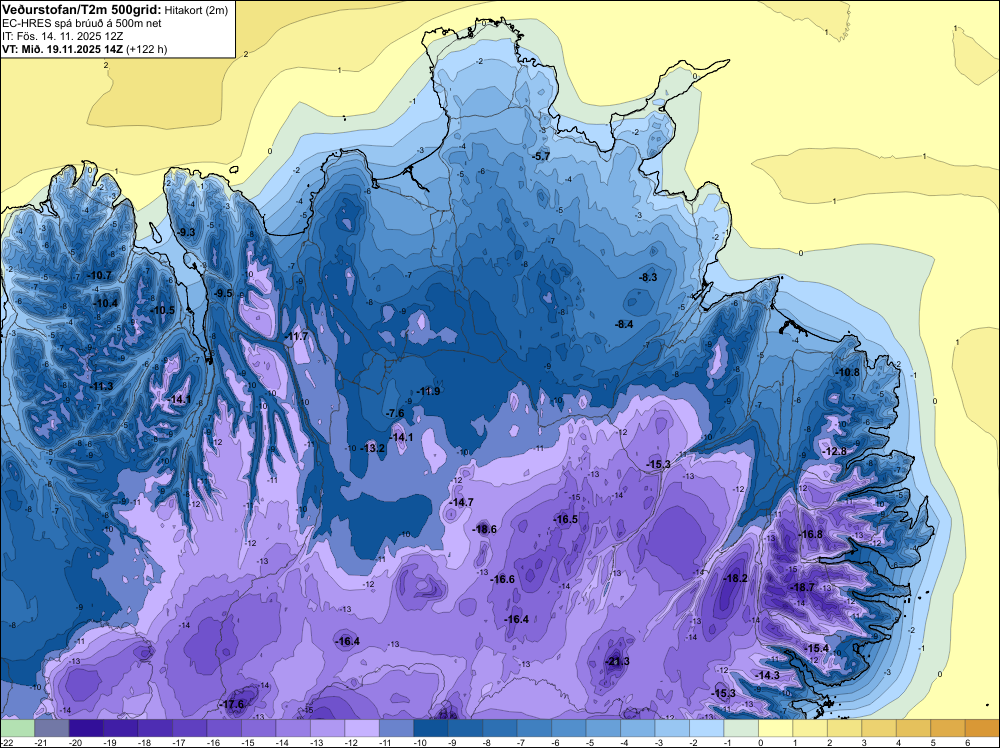Image resolution: width=1000 pixels, height=748 pixels.
Task: Click the '-8' label on the color scale
Action: click(485, 742)
